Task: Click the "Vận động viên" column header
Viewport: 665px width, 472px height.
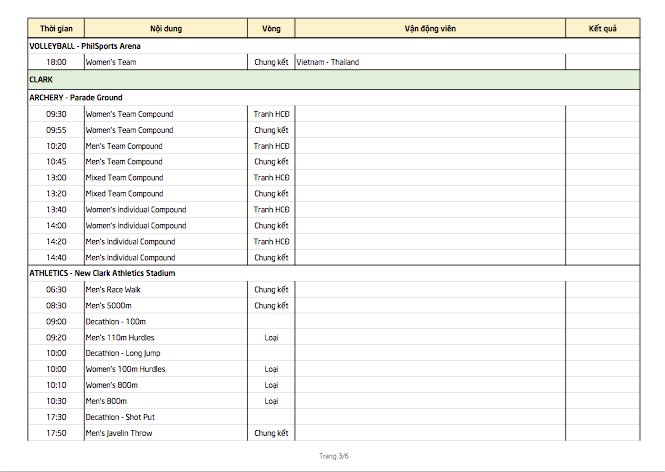Action: pyautogui.click(x=430, y=29)
